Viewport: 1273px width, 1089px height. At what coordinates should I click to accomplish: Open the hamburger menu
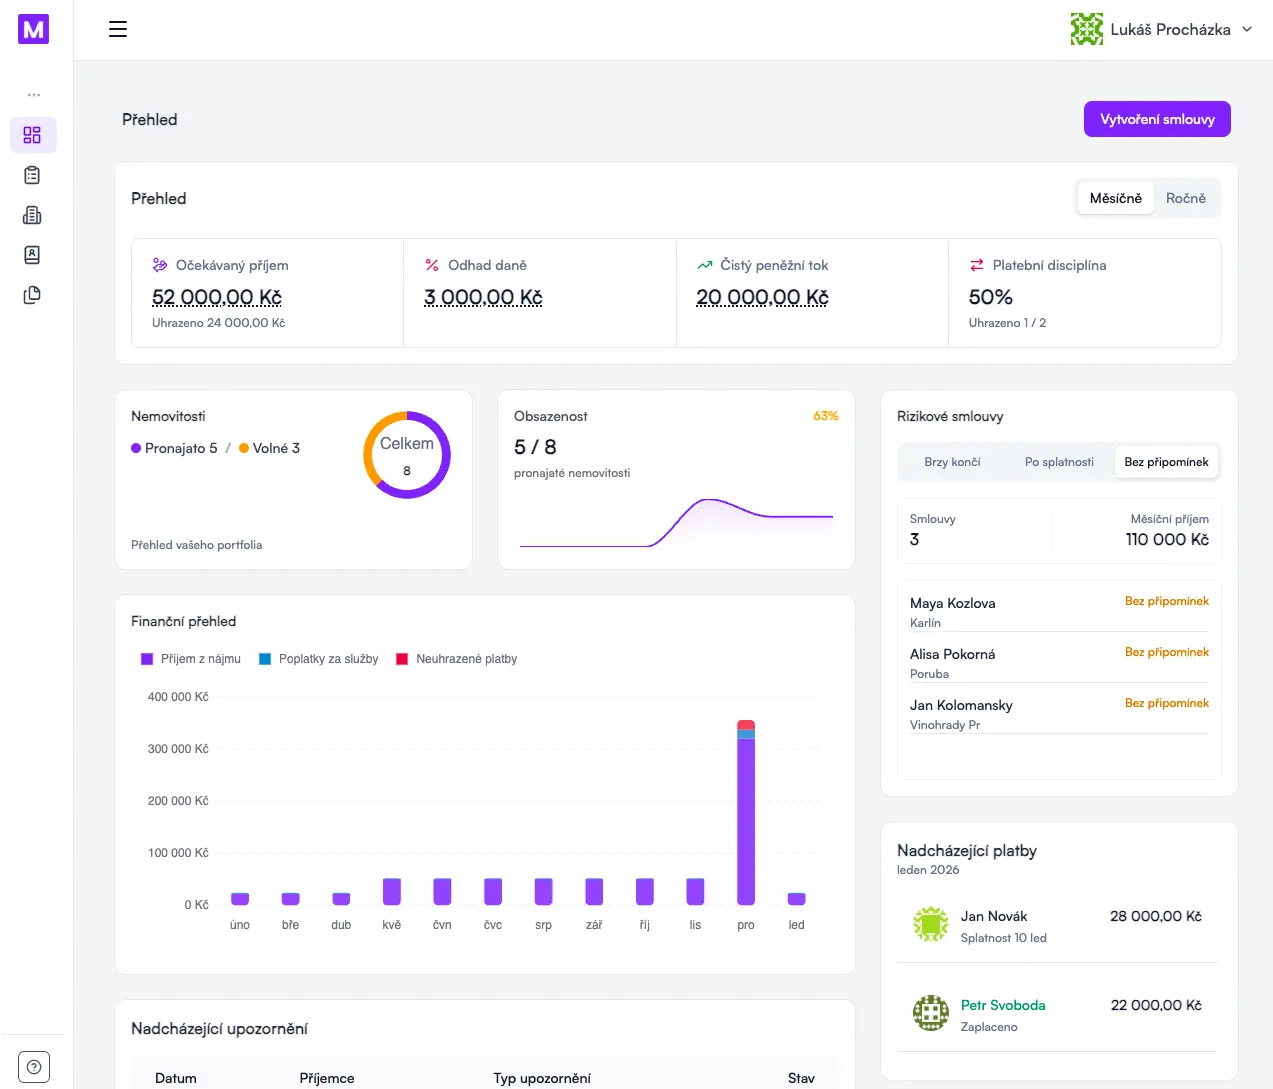pyautogui.click(x=118, y=29)
